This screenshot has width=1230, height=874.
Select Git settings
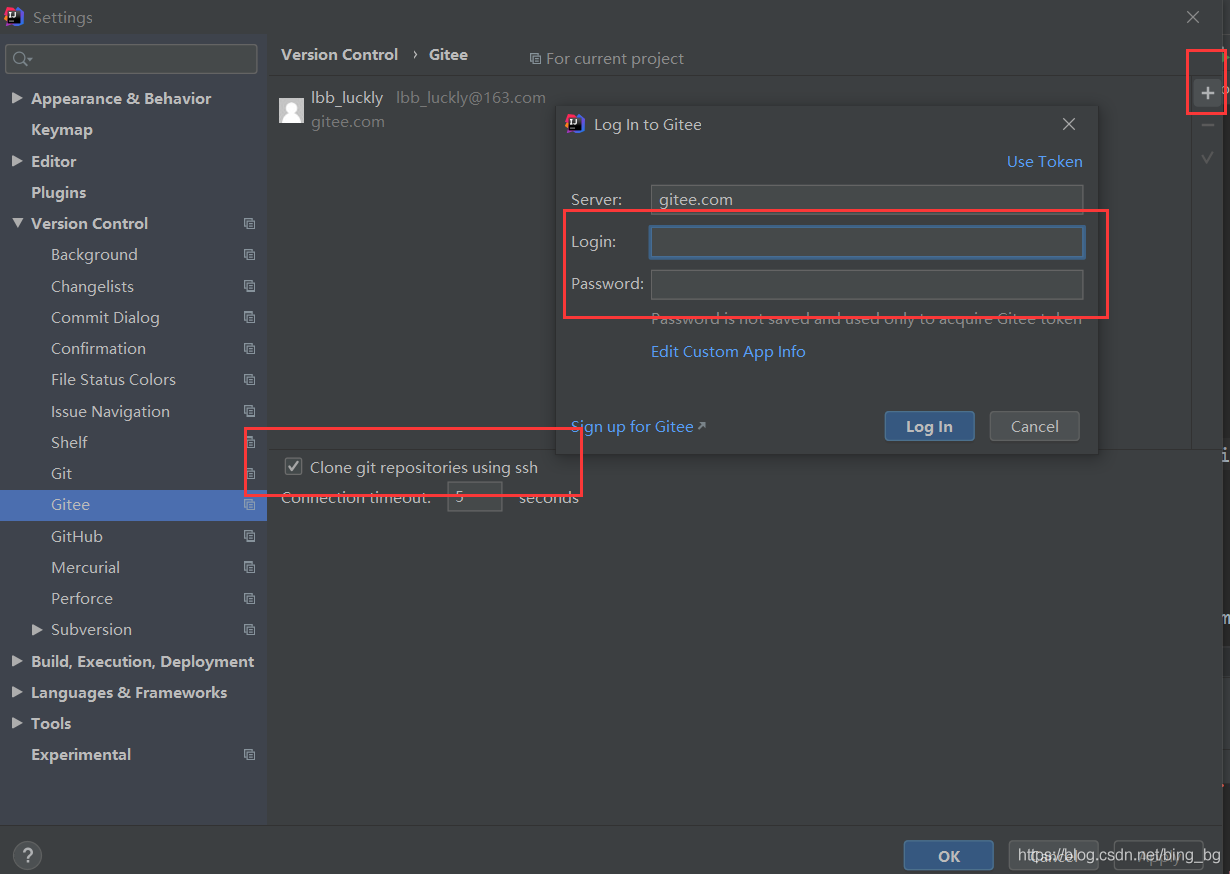click(x=61, y=473)
